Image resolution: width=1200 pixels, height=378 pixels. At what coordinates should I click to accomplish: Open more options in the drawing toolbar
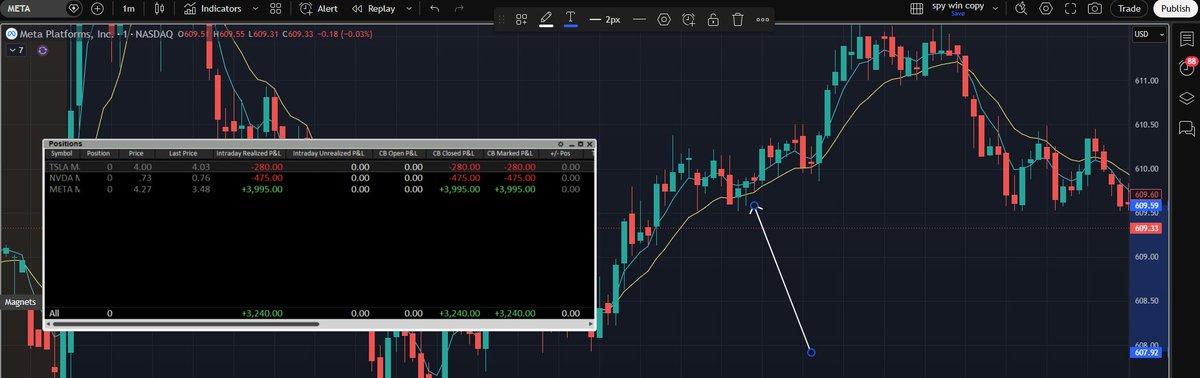pos(763,19)
